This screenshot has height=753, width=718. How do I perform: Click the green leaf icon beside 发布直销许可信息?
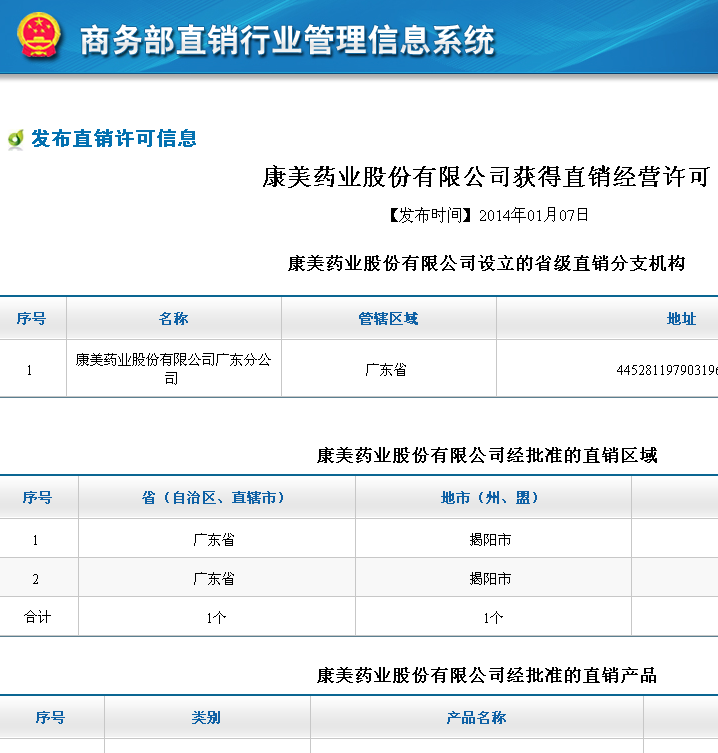coord(15,140)
